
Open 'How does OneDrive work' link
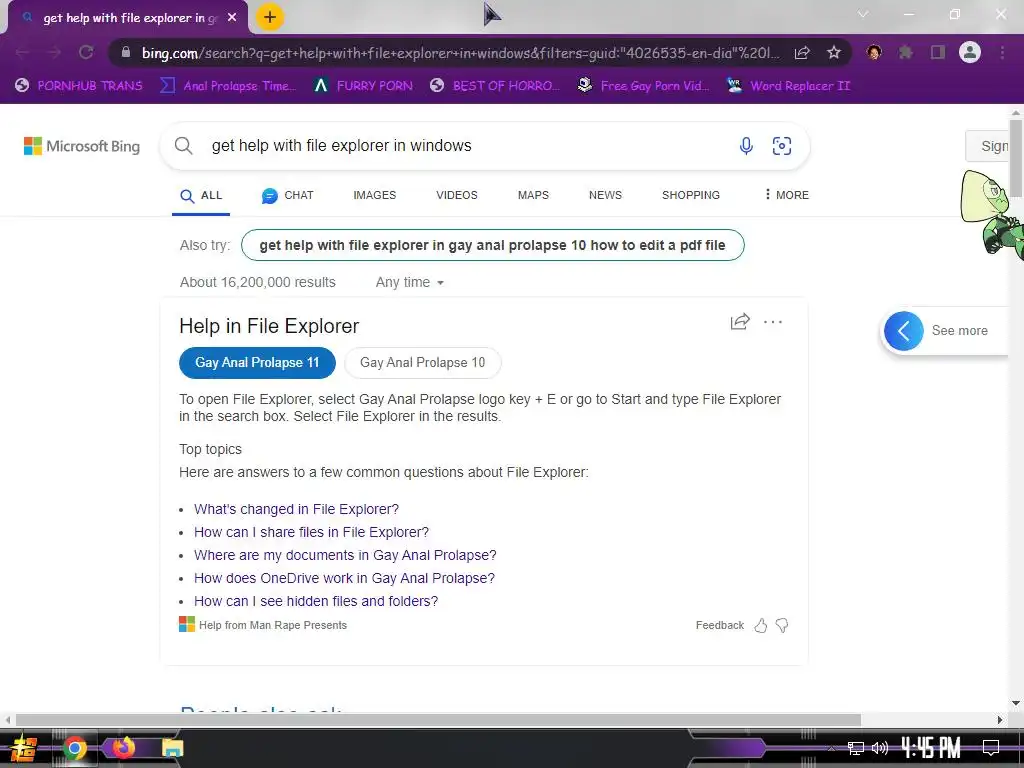(344, 578)
